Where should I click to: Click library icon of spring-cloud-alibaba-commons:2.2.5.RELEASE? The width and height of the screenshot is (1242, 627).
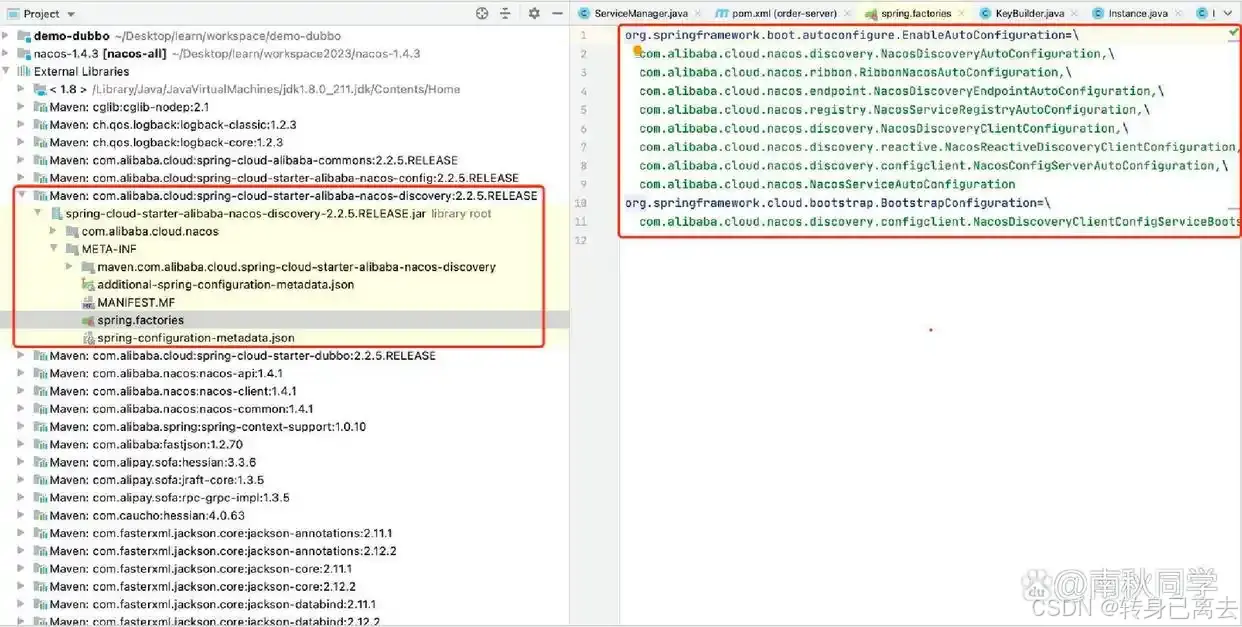pos(41,160)
